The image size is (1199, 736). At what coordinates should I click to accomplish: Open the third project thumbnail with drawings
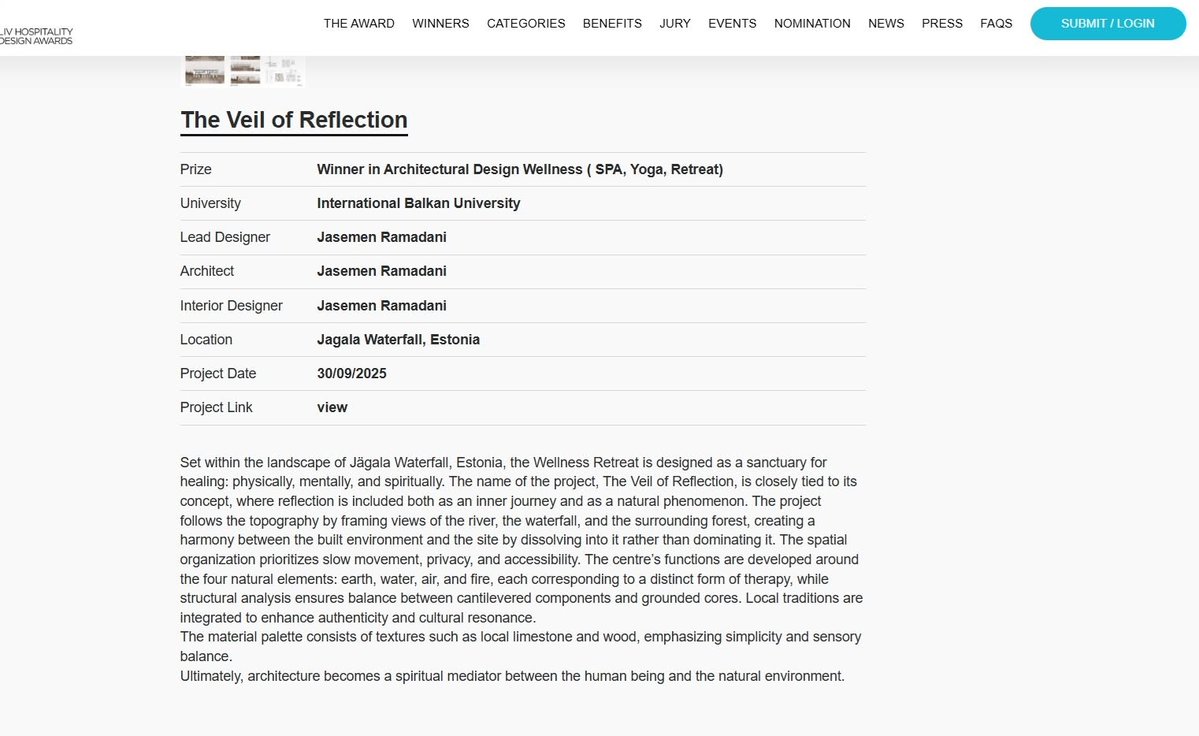(x=284, y=70)
